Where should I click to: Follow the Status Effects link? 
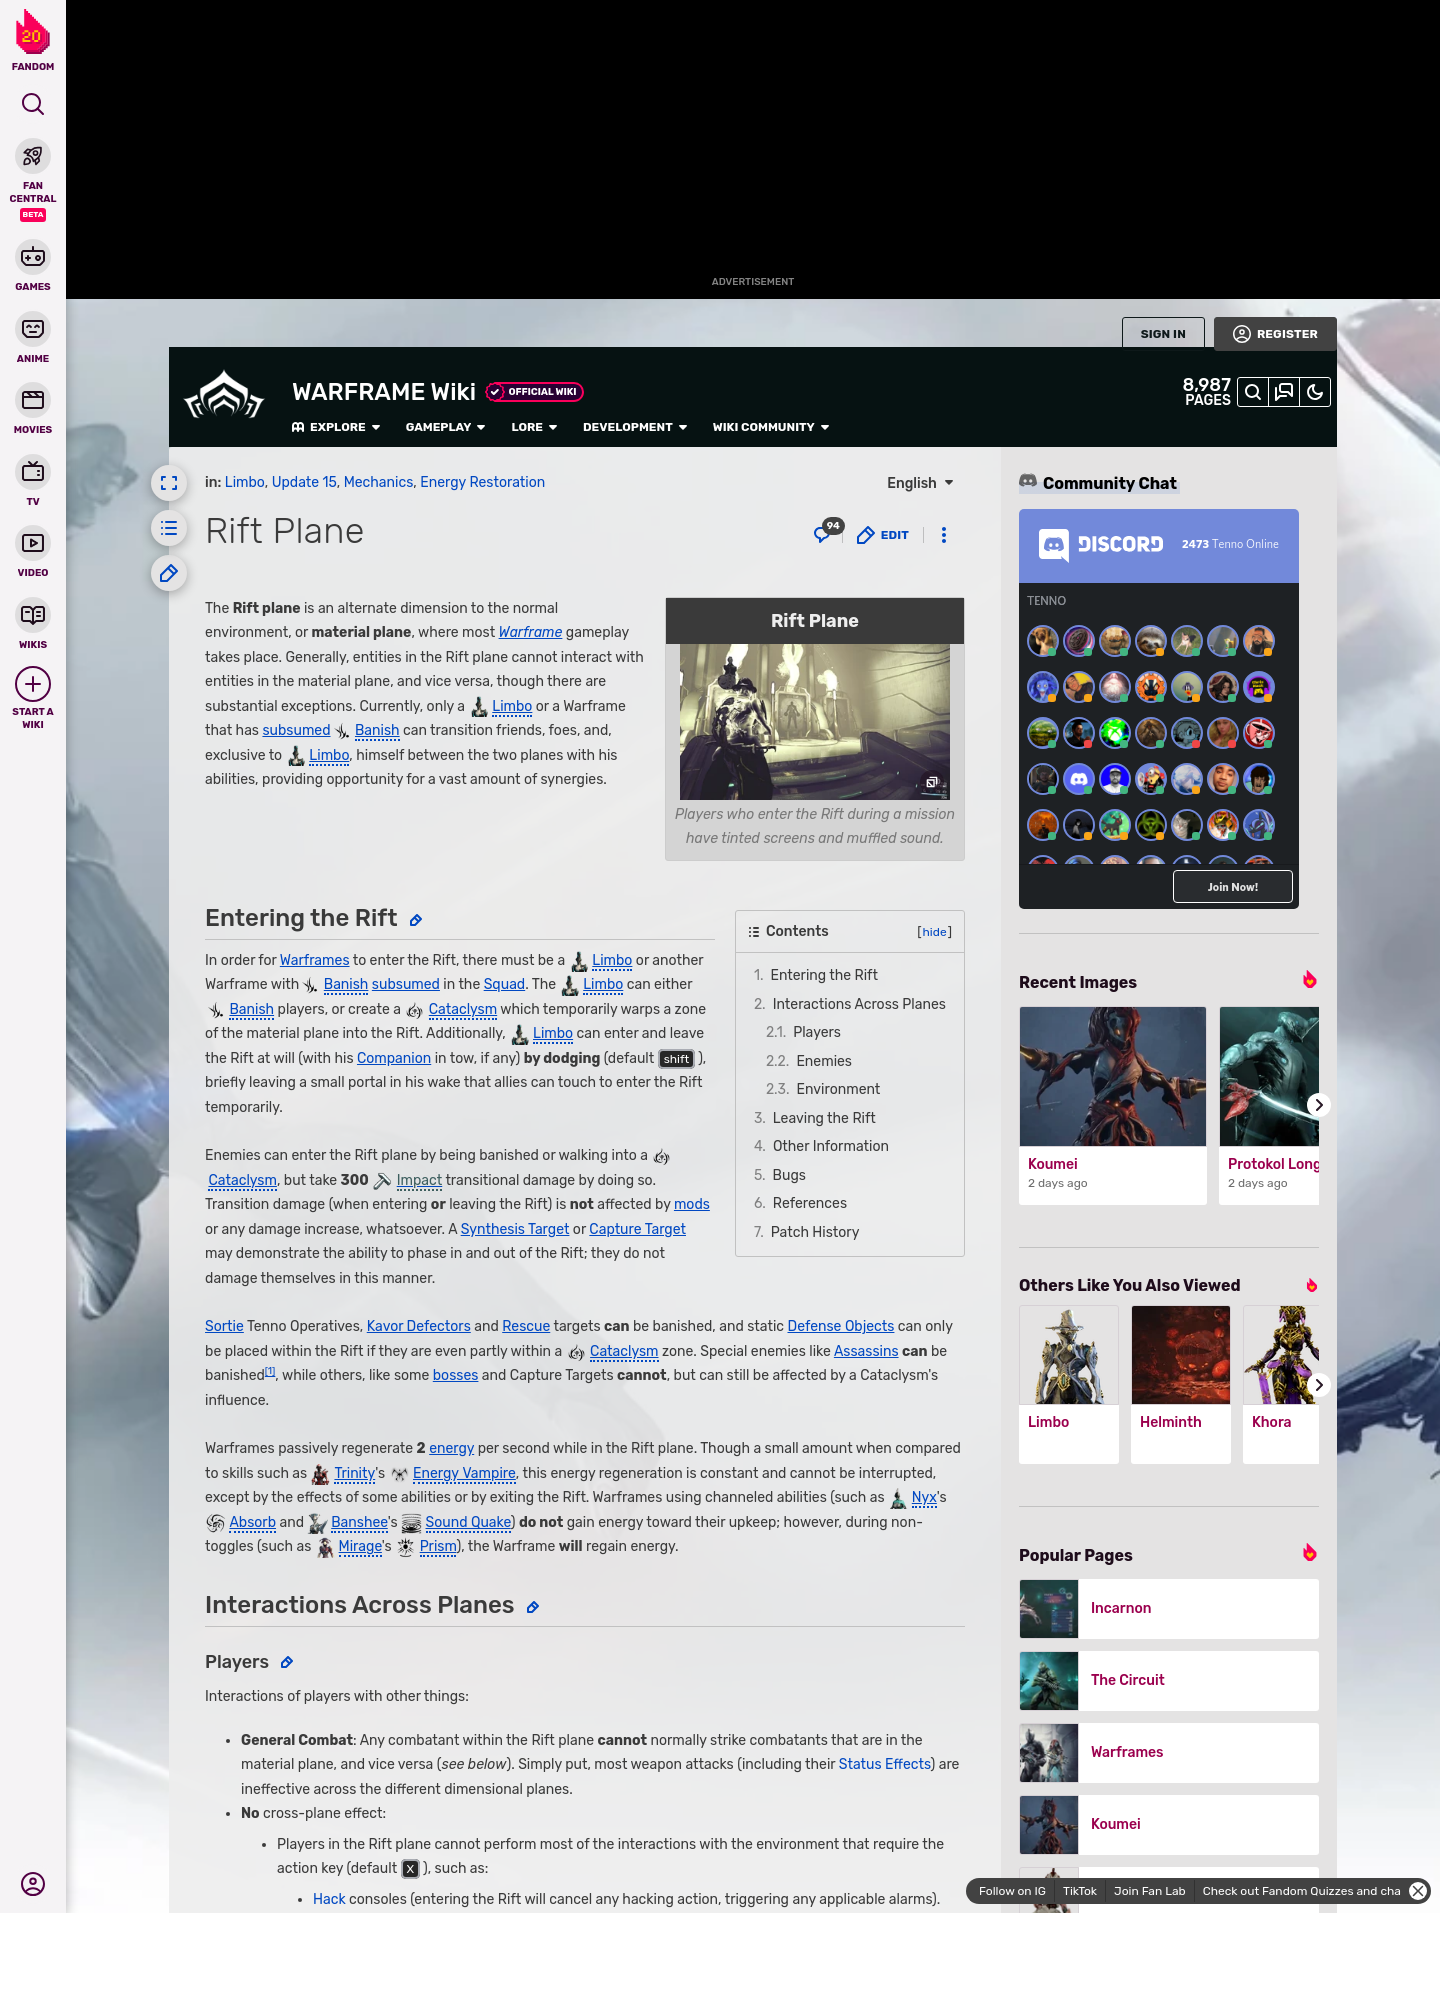[x=884, y=1764]
